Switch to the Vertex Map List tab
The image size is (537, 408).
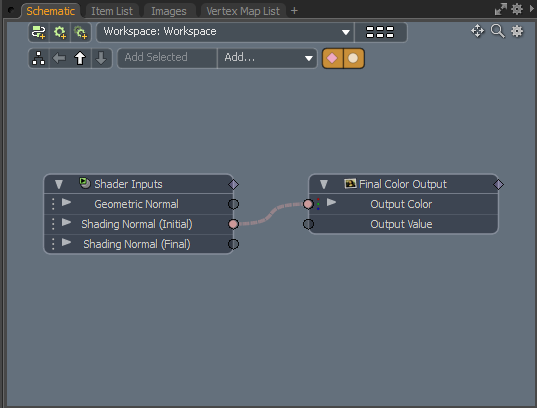pos(243,11)
